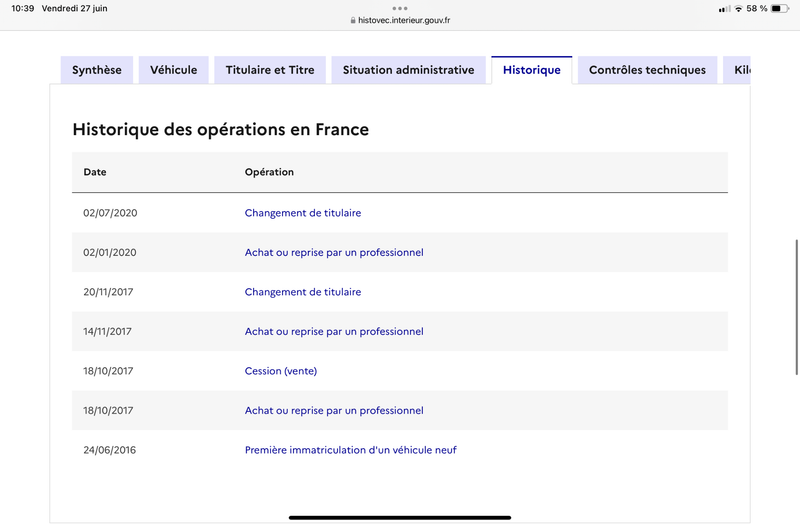The width and height of the screenshot is (800, 525).
Task: Tap the three-dot multitasking icon at top
Action: pos(400,8)
